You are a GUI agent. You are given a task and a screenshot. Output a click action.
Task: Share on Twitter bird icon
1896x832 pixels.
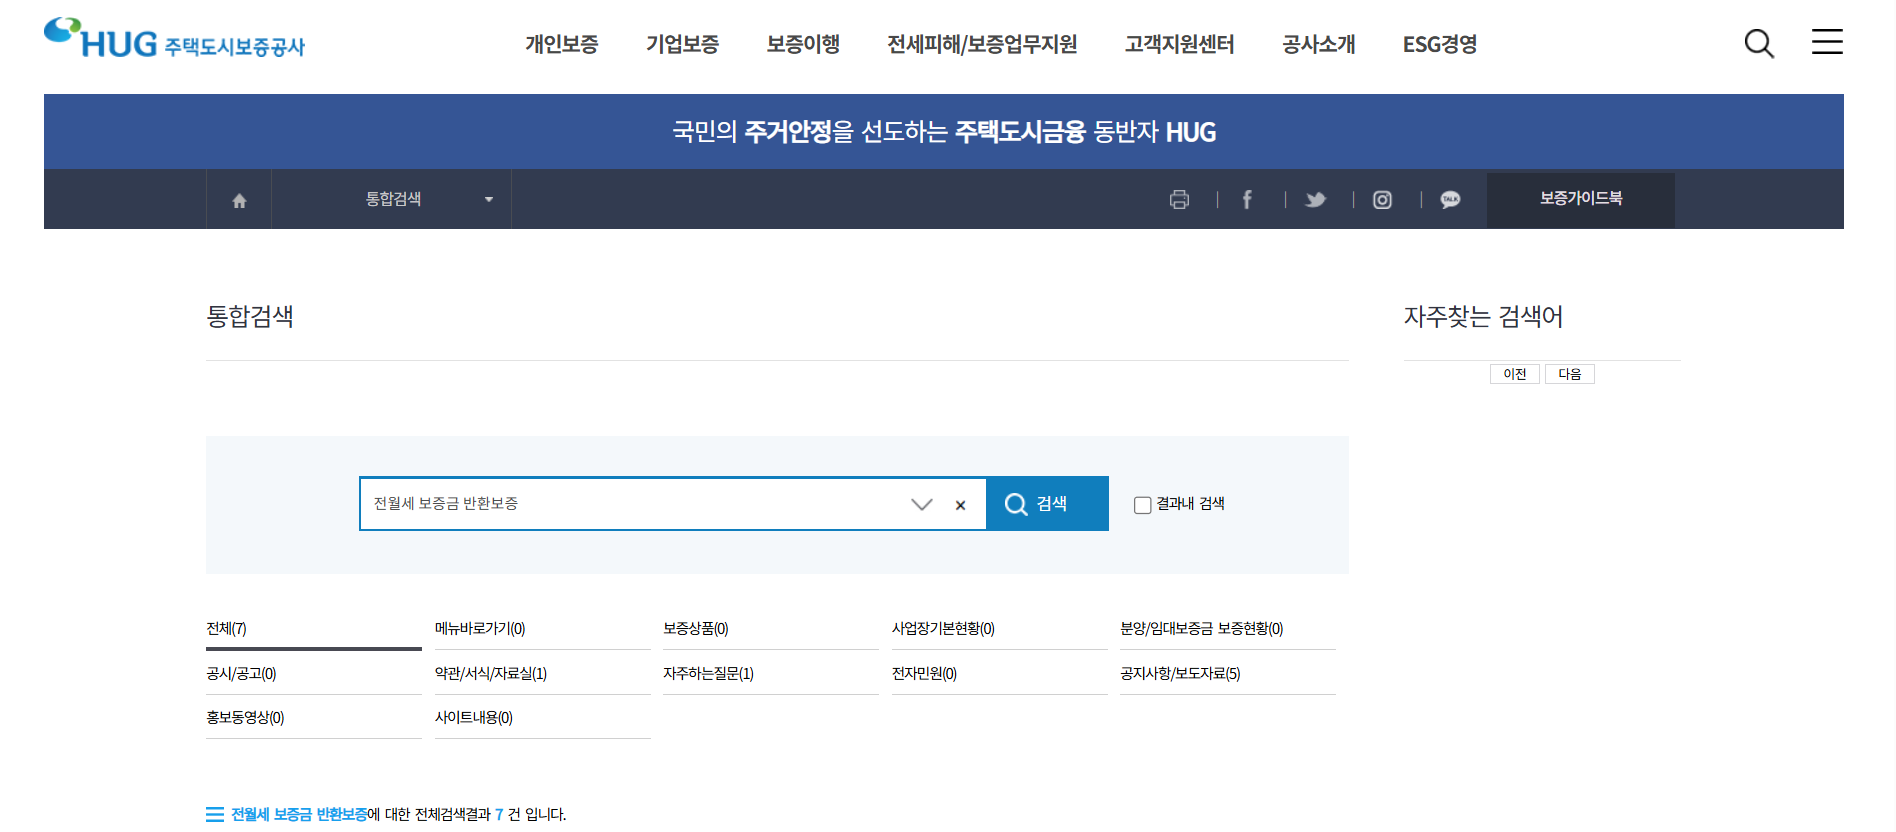pos(1315,200)
